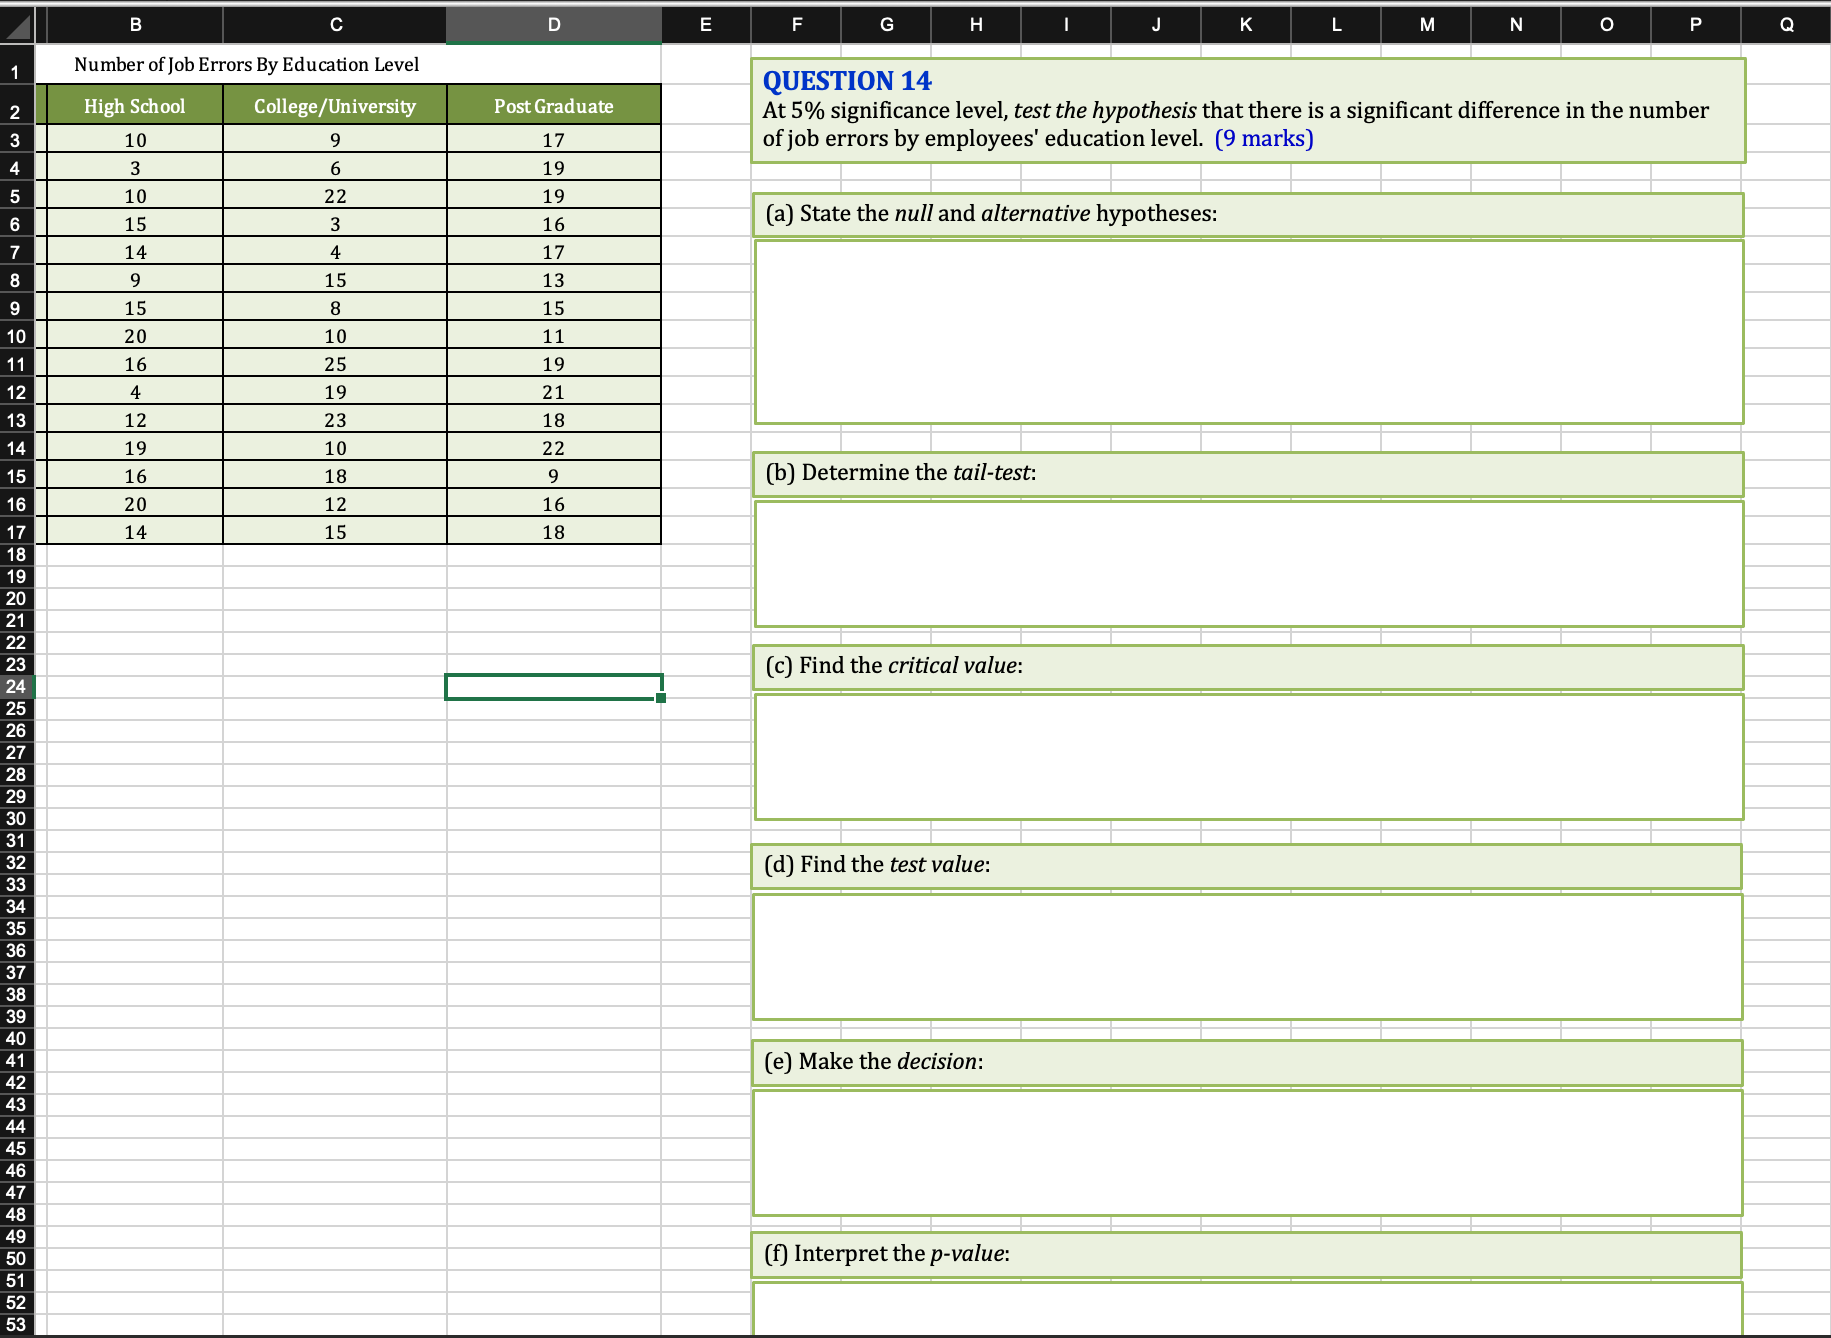Click the answer box below State the null and alternative hypotheses
Viewport: 1831px width, 1338px height.
(1245, 330)
